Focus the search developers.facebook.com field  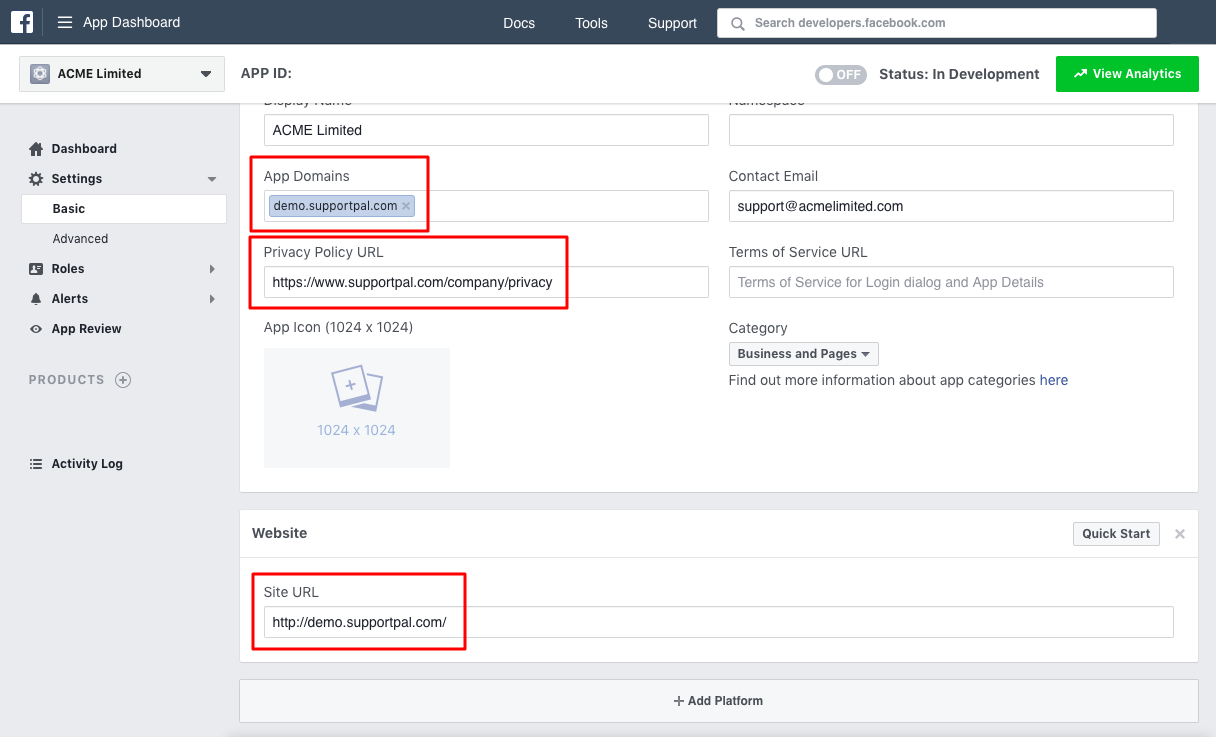[x=937, y=23]
